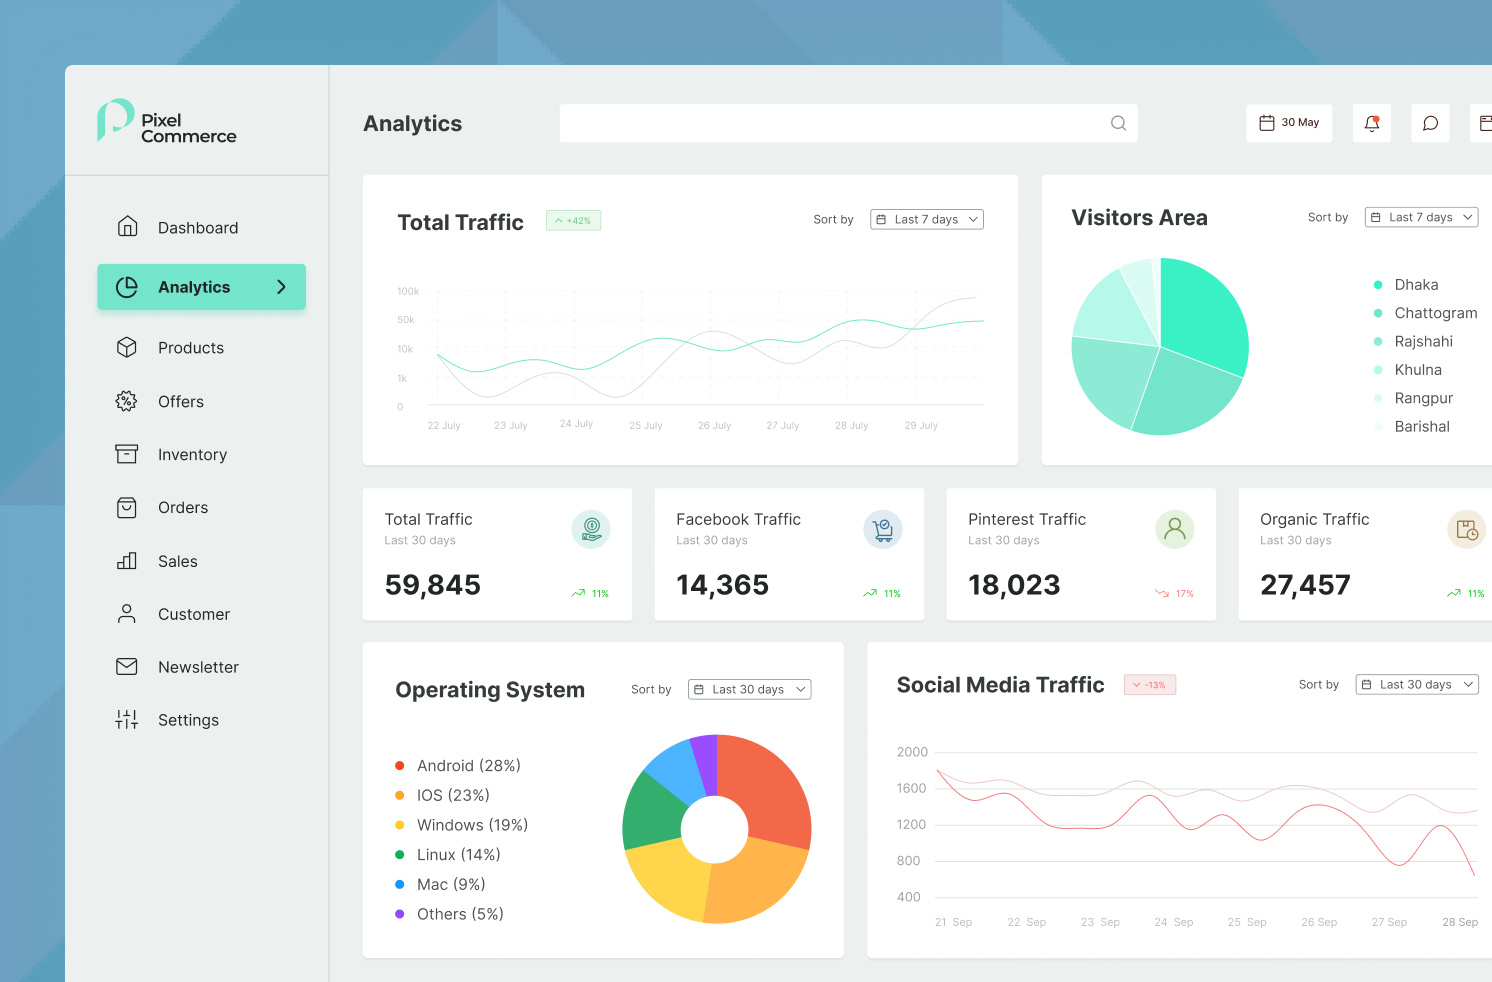Open the Newsletter envelope icon
The width and height of the screenshot is (1492, 982).
[127, 666]
